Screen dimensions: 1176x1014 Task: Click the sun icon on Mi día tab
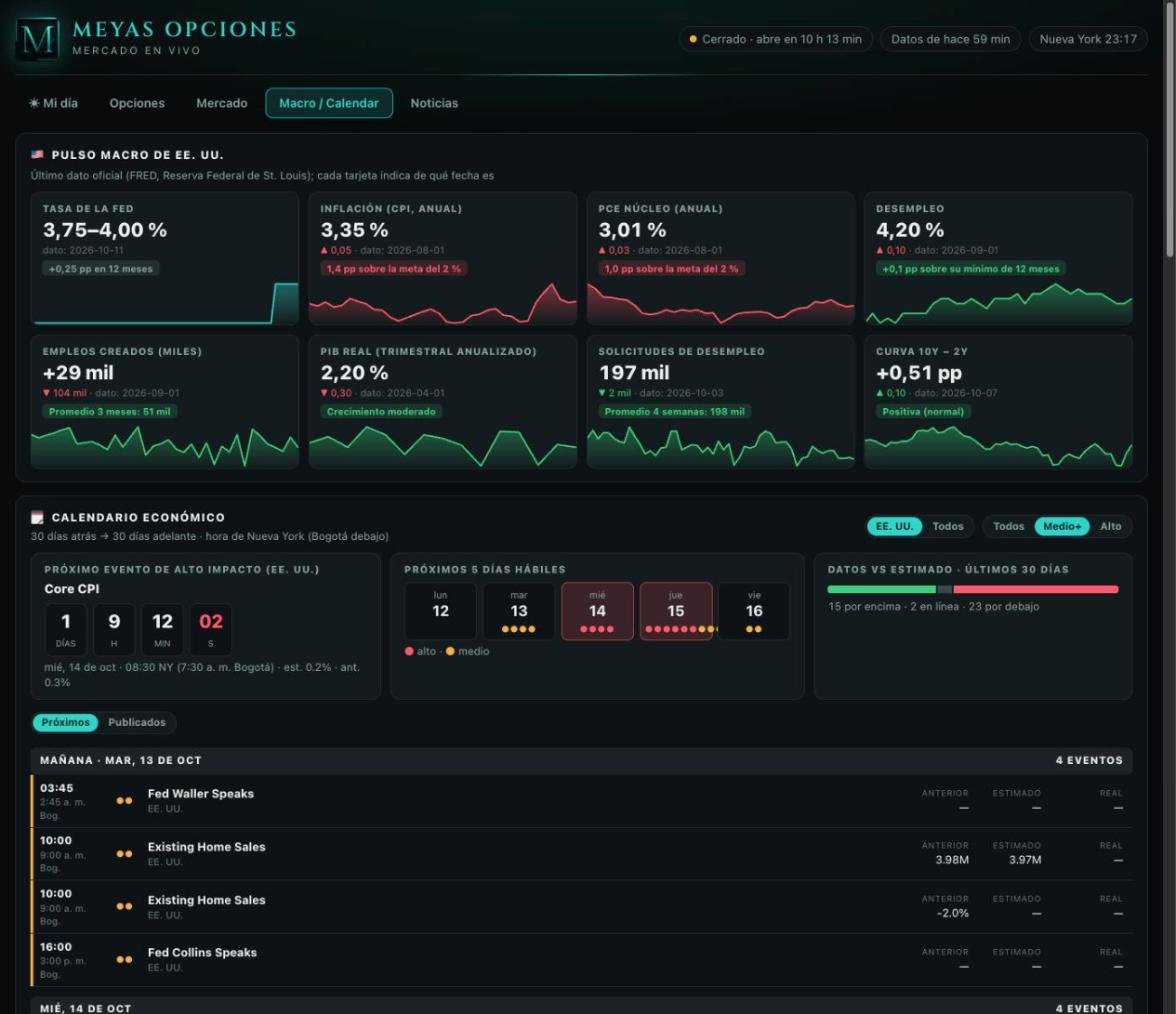34,103
